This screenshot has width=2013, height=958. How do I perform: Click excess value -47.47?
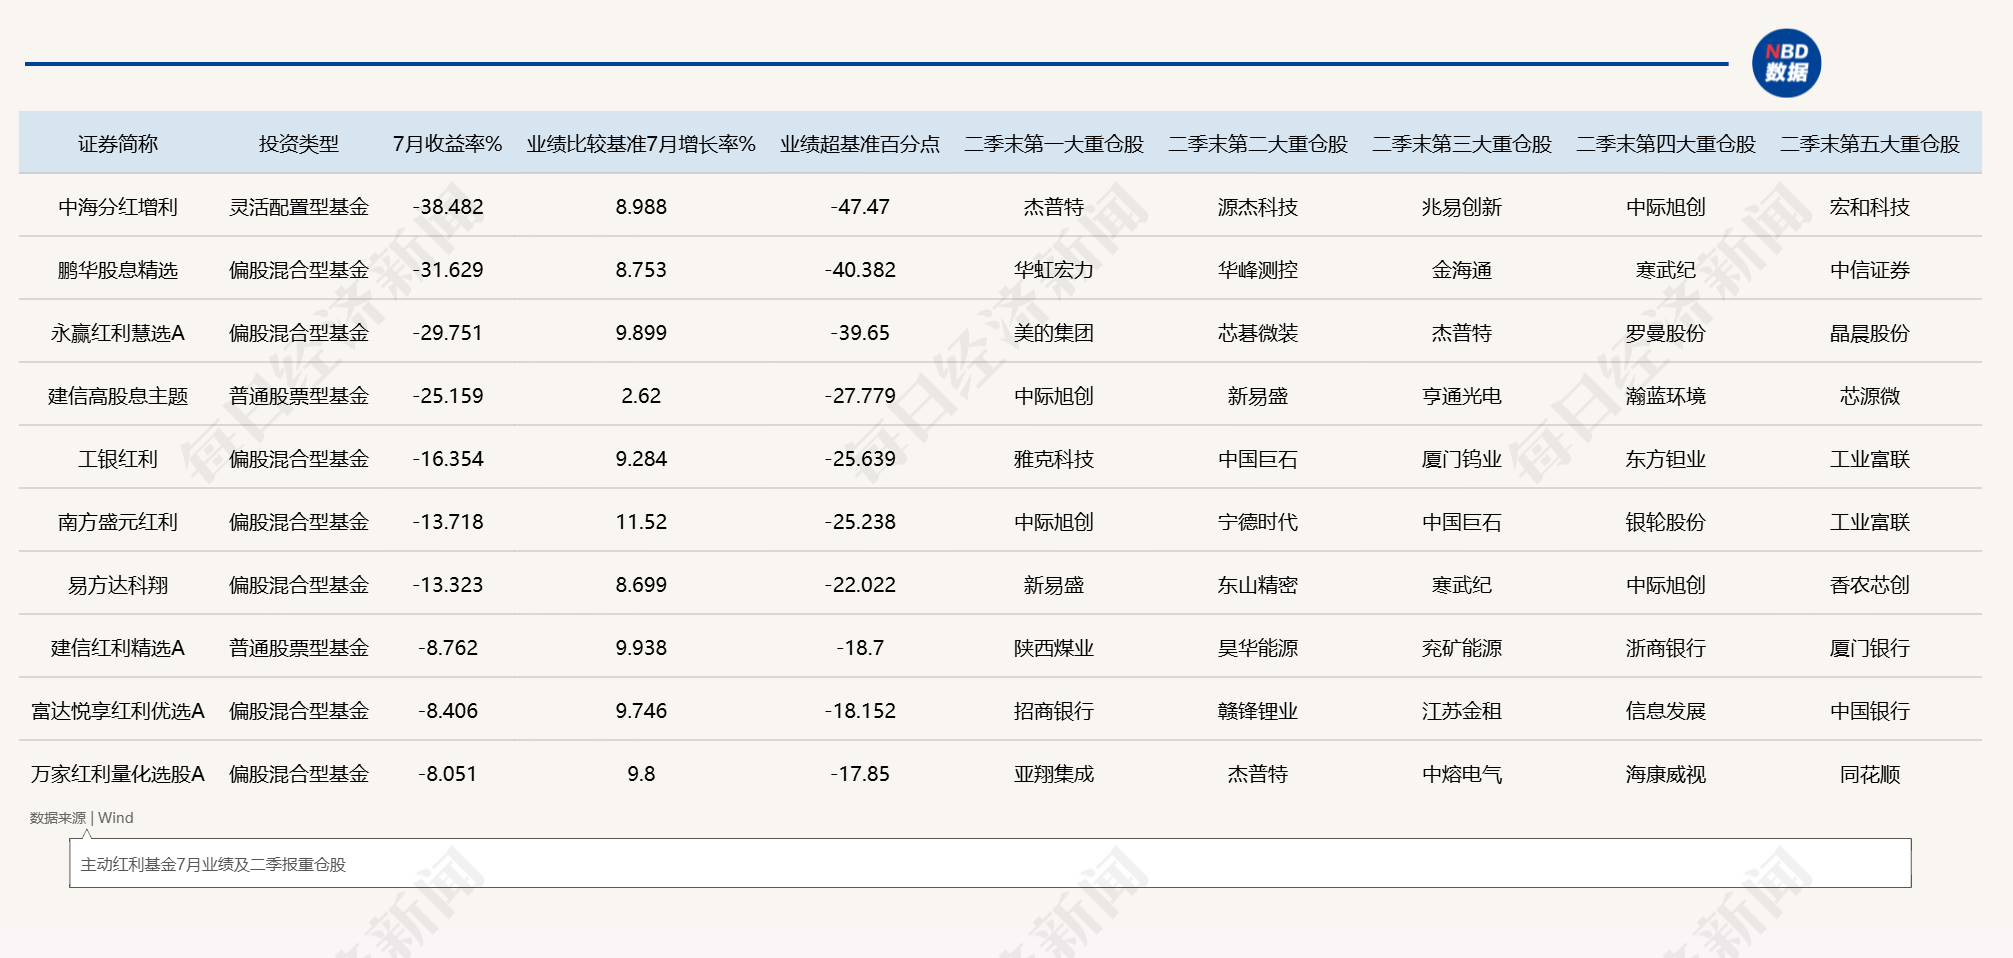860,207
